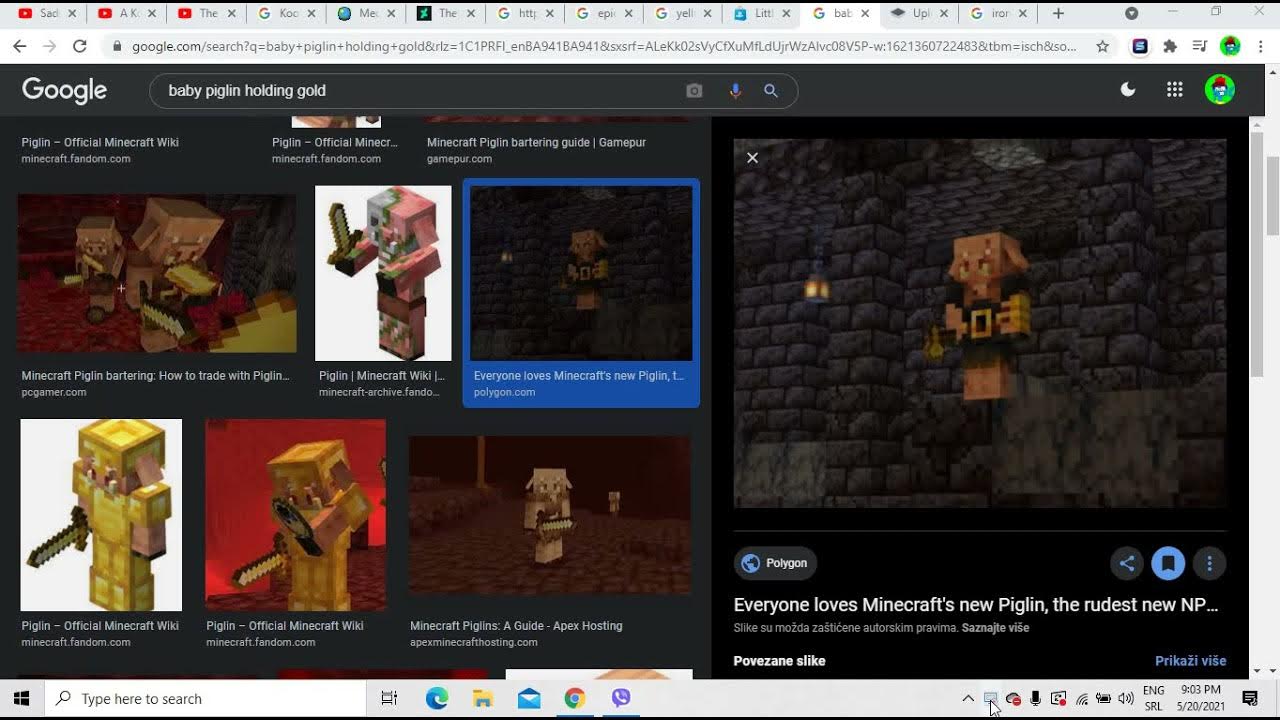Launch Microsoft Edge from the taskbar
Image resolution: width=1280 pixels, height=720 pixels.
[437, 698]
